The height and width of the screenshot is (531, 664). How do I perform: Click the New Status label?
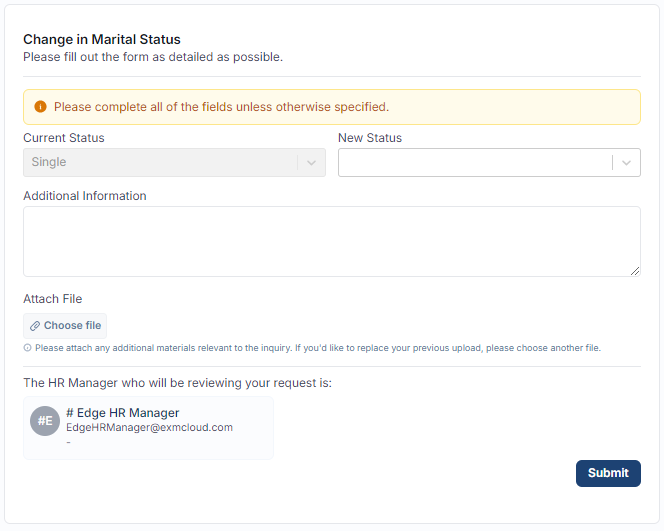click(370, 138)
